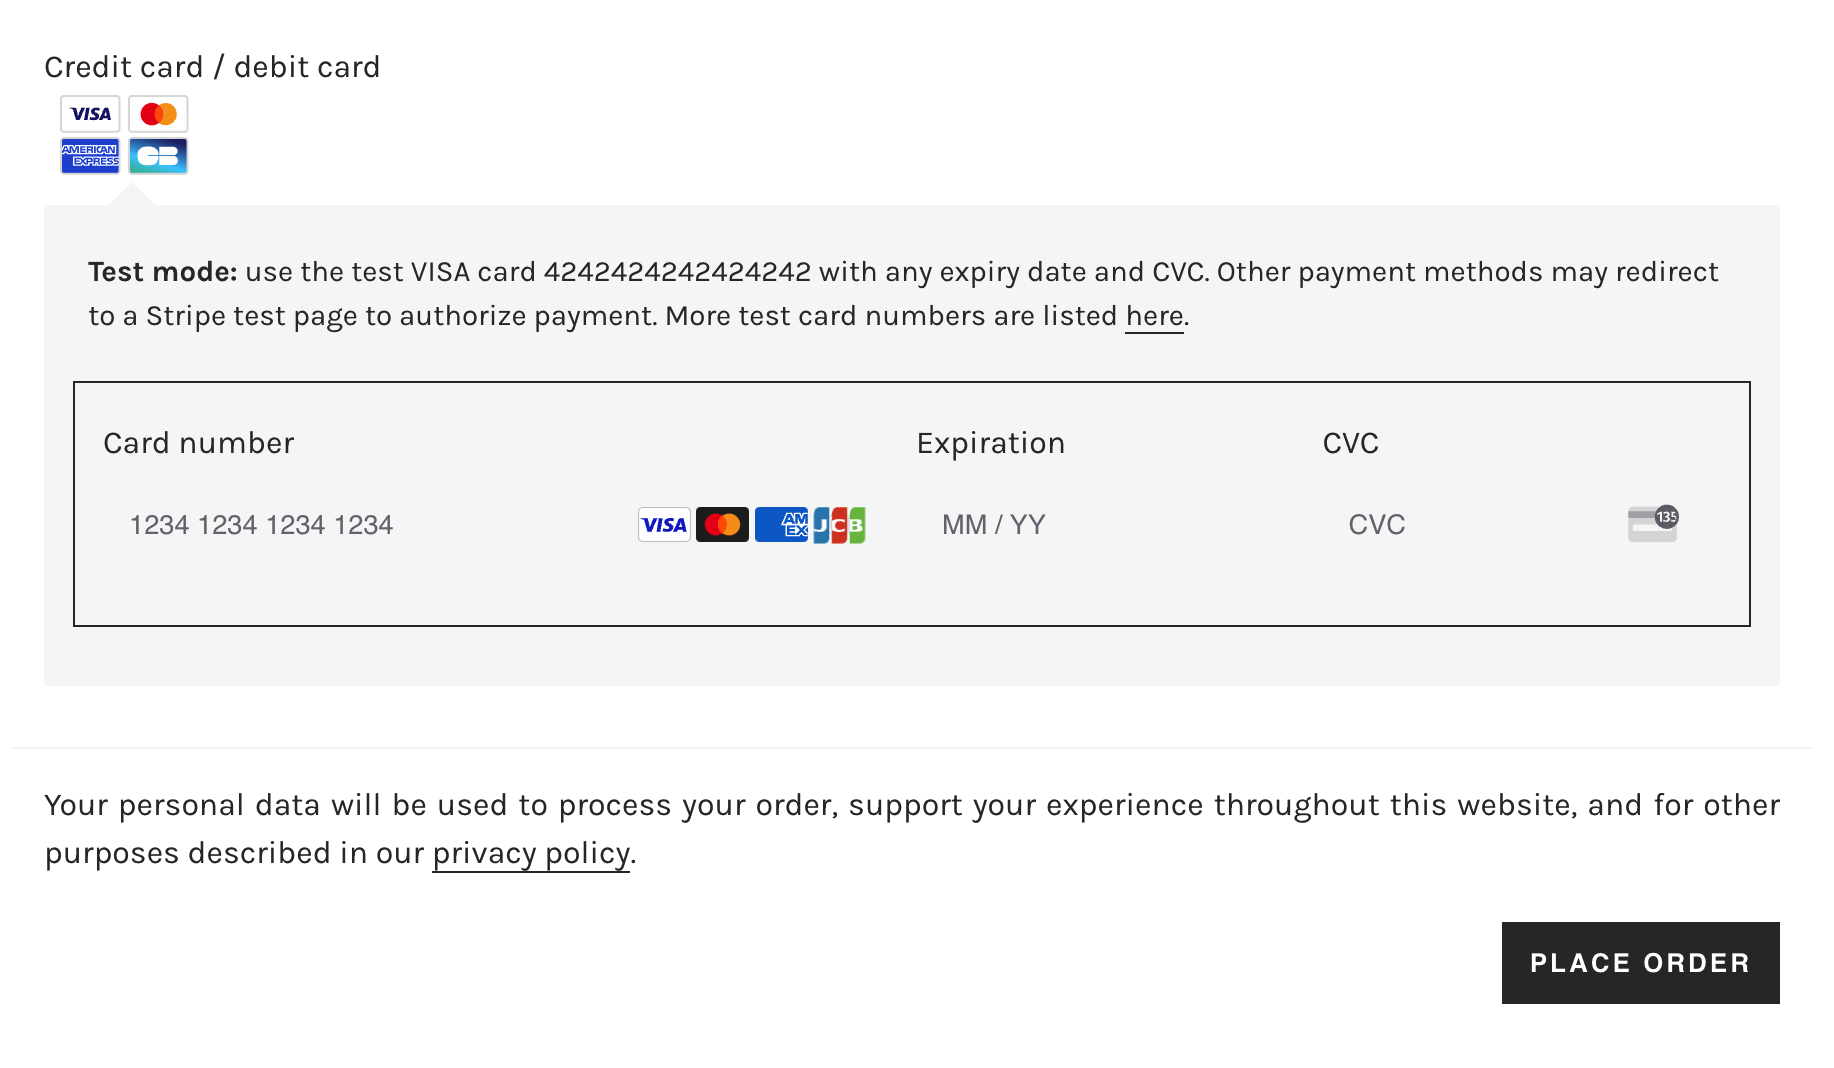This screenshot has height=1068, width=1834.
Task: Select the Mastercard logo beside the VISA badge
Action: coord(157,113)
